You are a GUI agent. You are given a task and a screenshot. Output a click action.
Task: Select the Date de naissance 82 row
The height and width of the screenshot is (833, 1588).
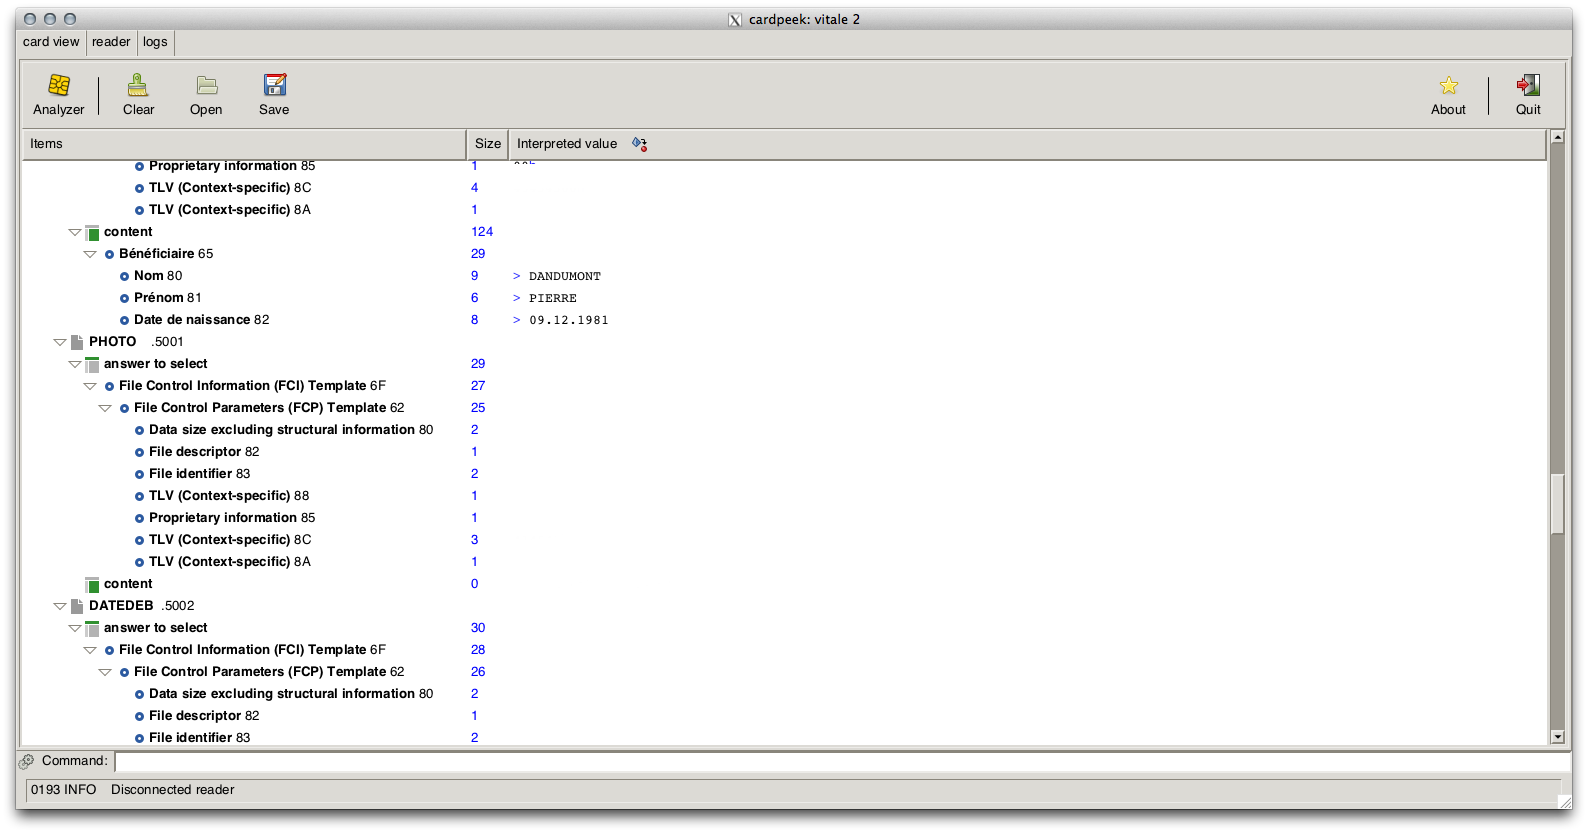(x=201, y=320)
